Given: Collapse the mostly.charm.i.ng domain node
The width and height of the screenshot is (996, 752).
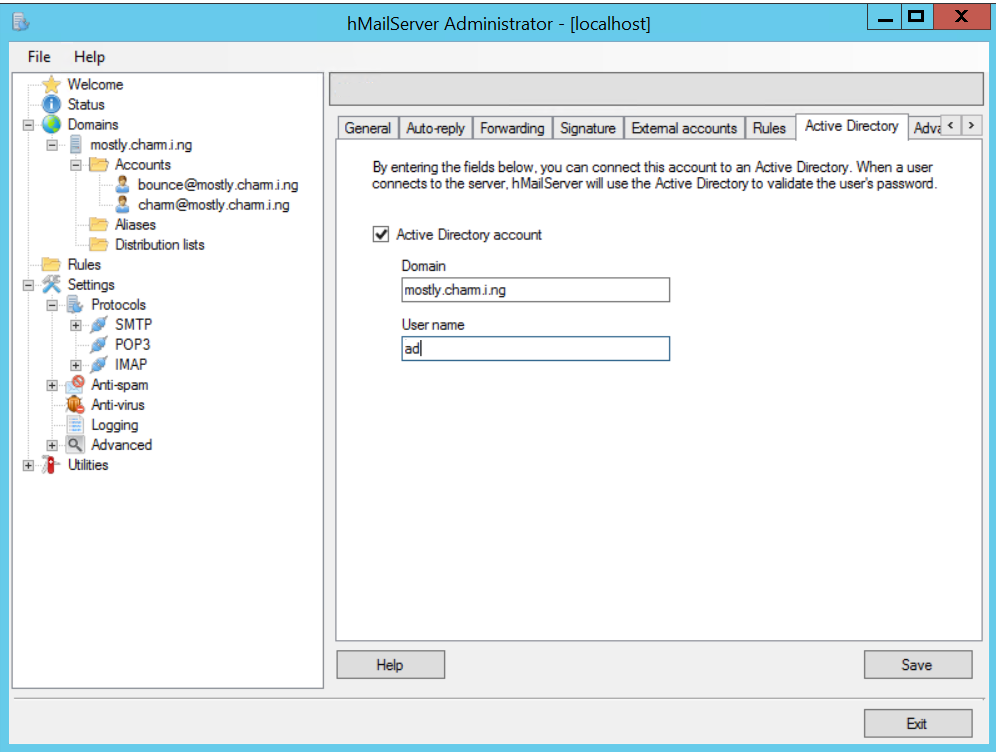Looking at the screenshot, I should pos(52,145).
